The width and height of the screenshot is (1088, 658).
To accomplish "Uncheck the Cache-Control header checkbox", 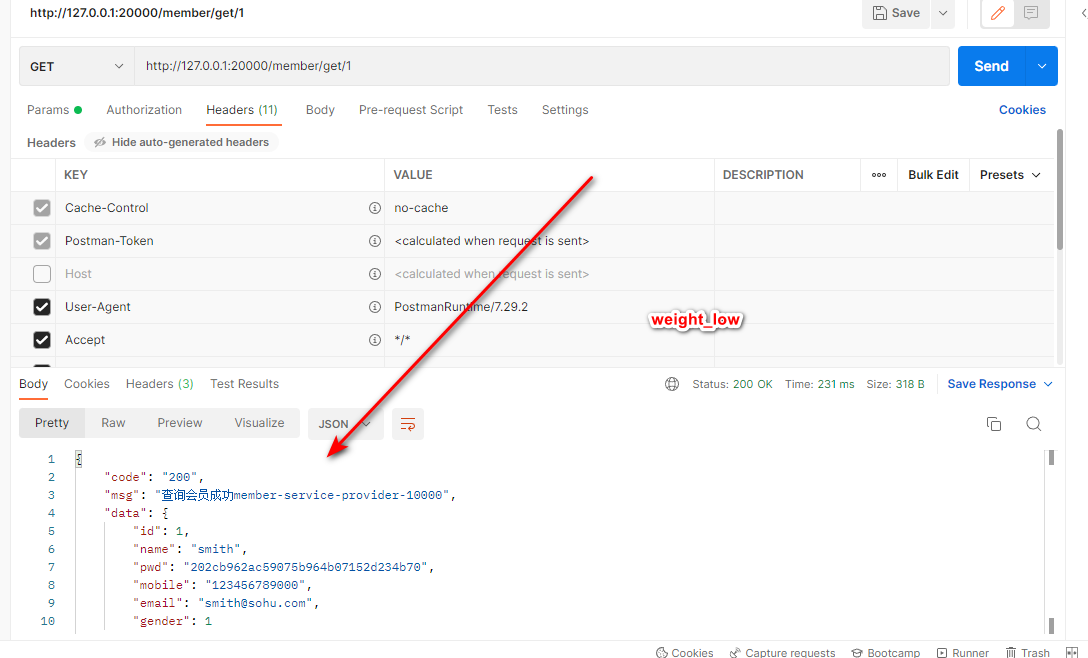I will [42, 208].
